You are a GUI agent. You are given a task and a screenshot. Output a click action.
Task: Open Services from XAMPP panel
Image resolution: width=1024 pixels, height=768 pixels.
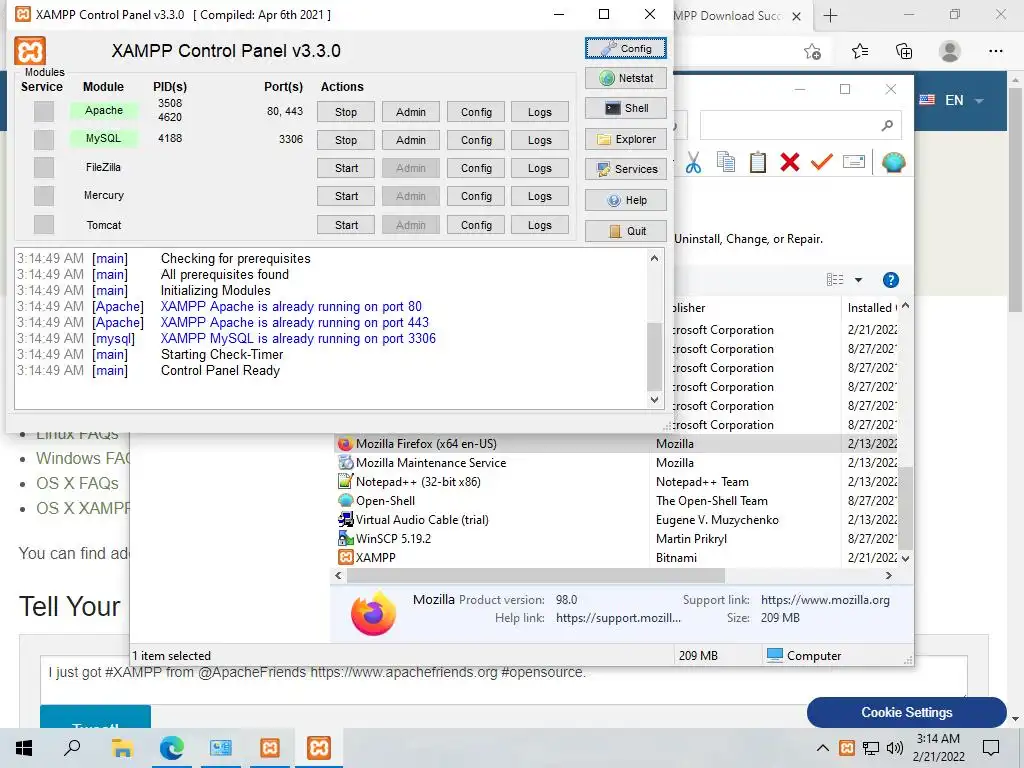click(x=626, y=169)
